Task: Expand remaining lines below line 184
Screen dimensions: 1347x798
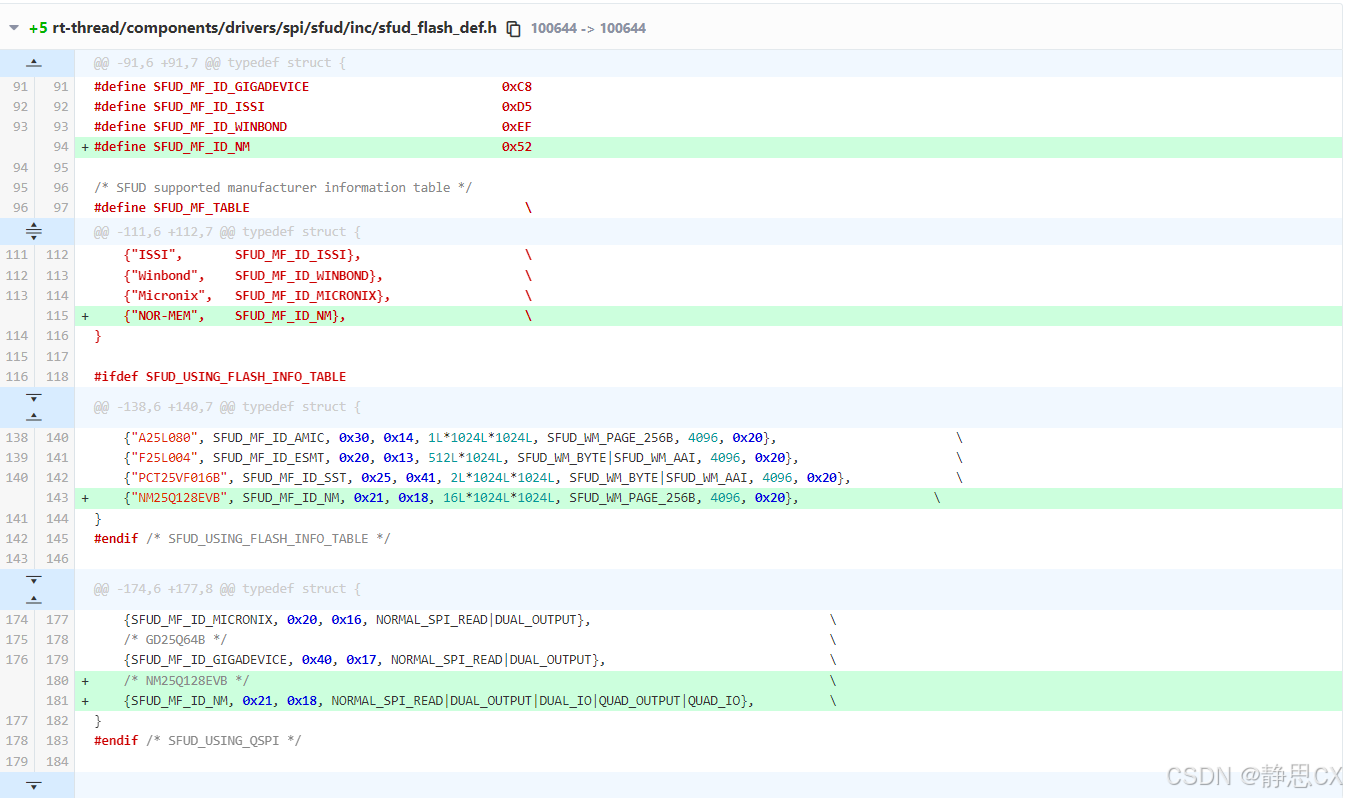Action: pos(33,786)
